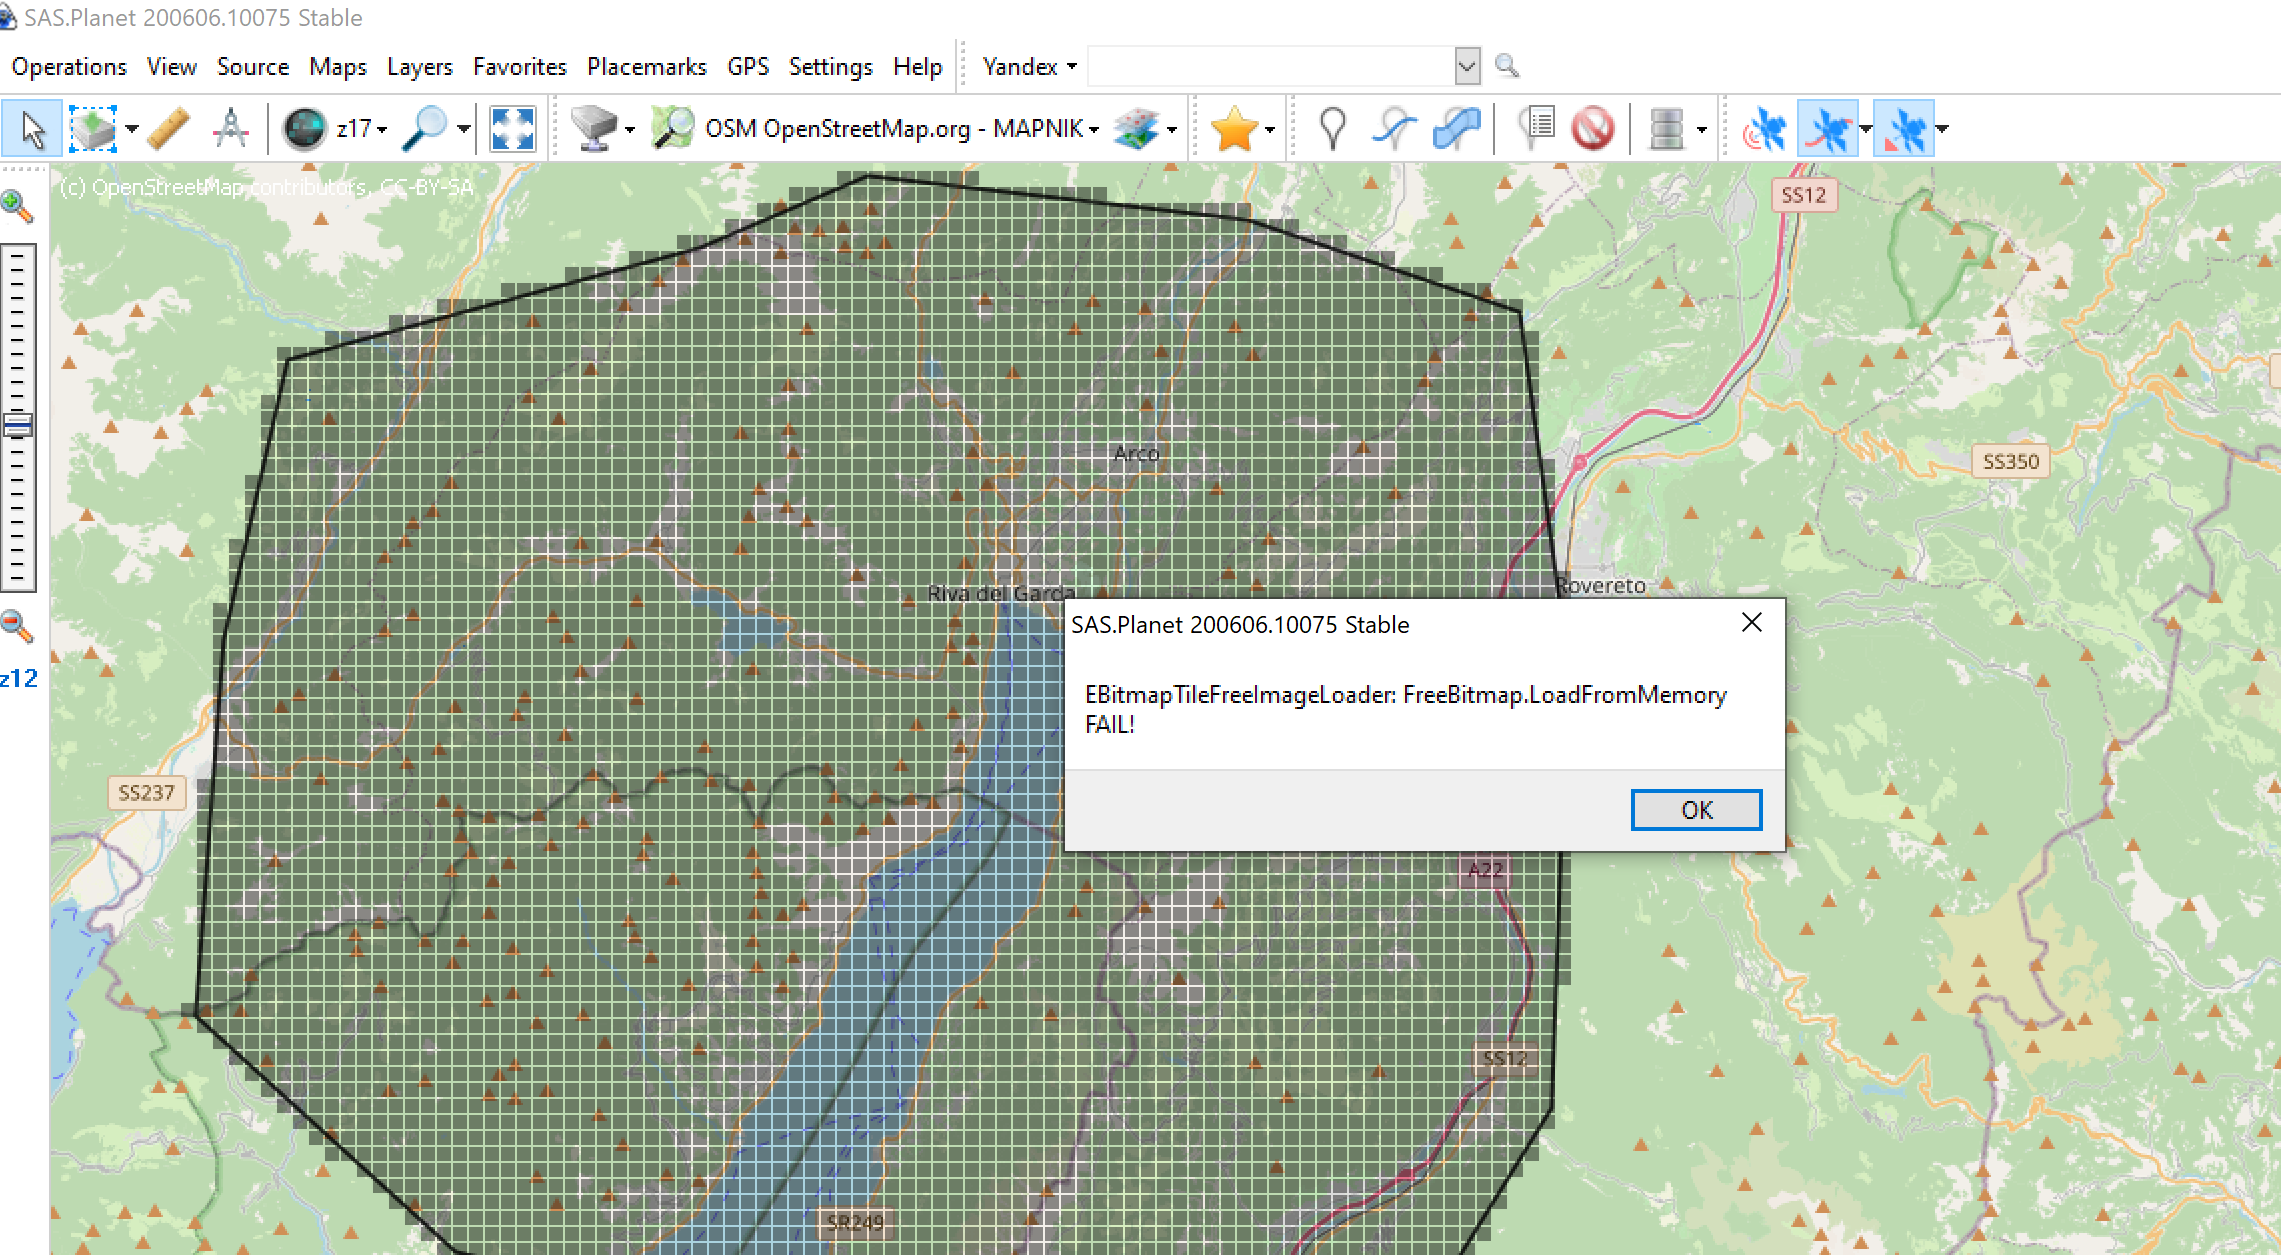The width and height of the screenshot is (2281, 1255).
Task: Add a new placemark pin
Action: (x=1332, y=129)
